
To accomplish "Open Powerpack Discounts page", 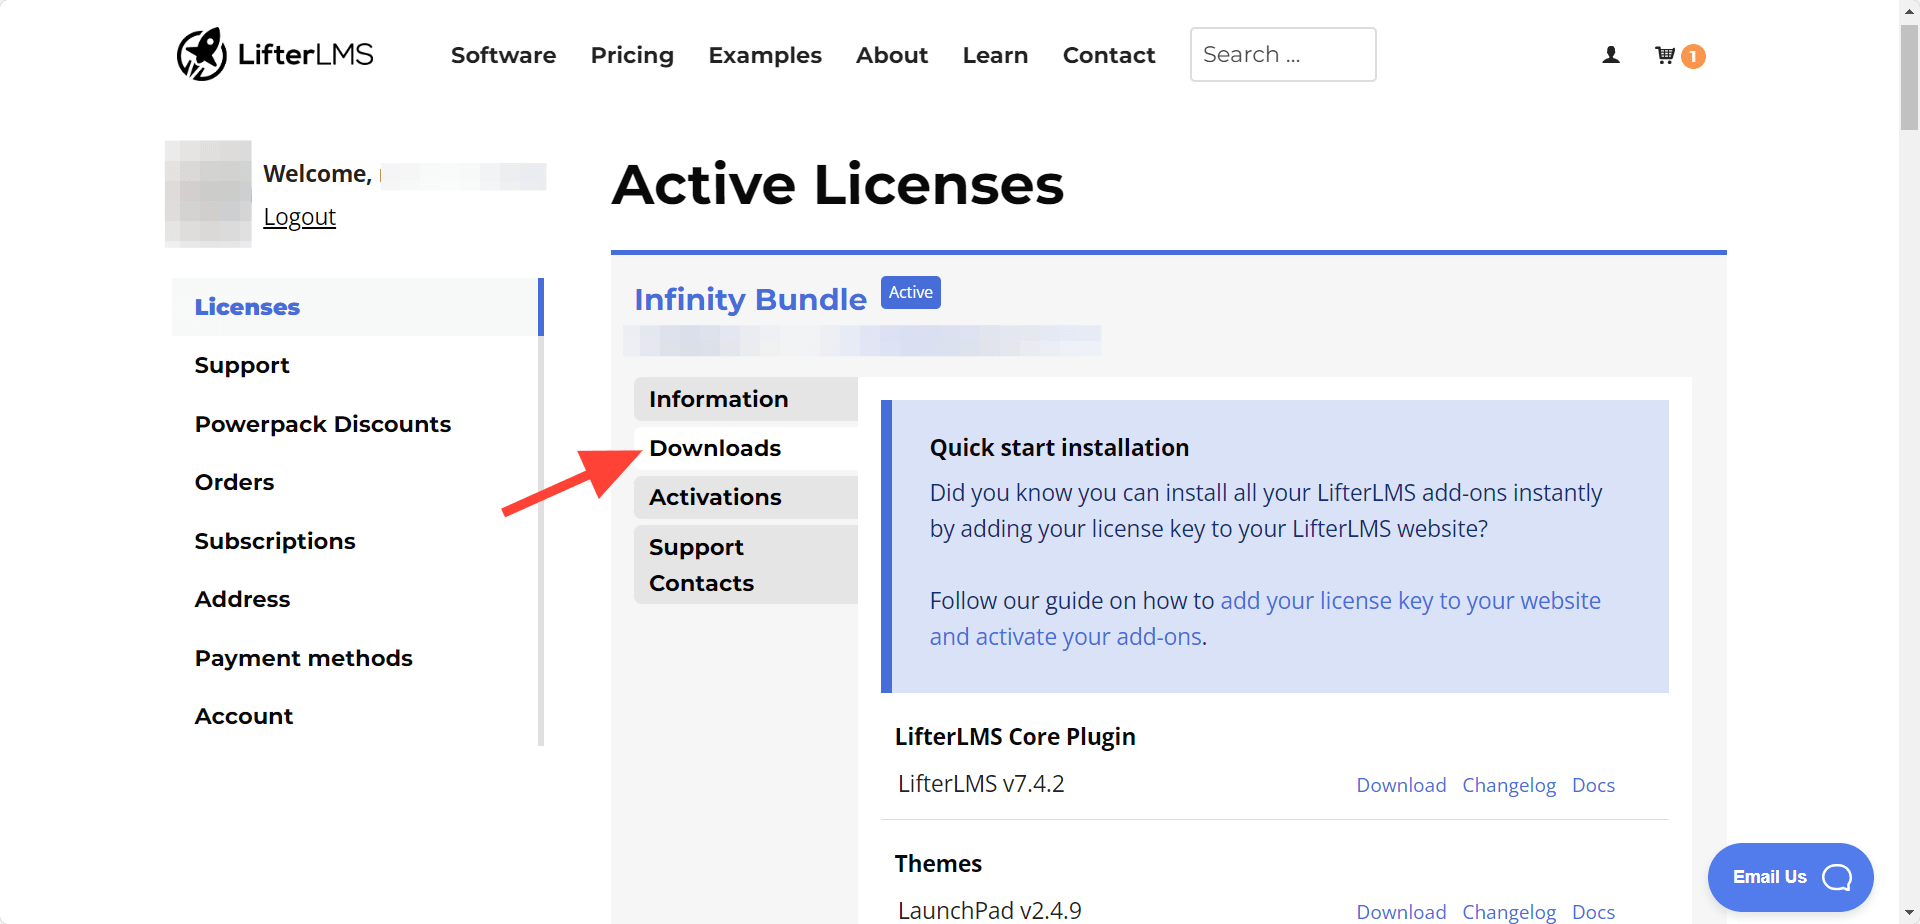I will click(323, 424).
